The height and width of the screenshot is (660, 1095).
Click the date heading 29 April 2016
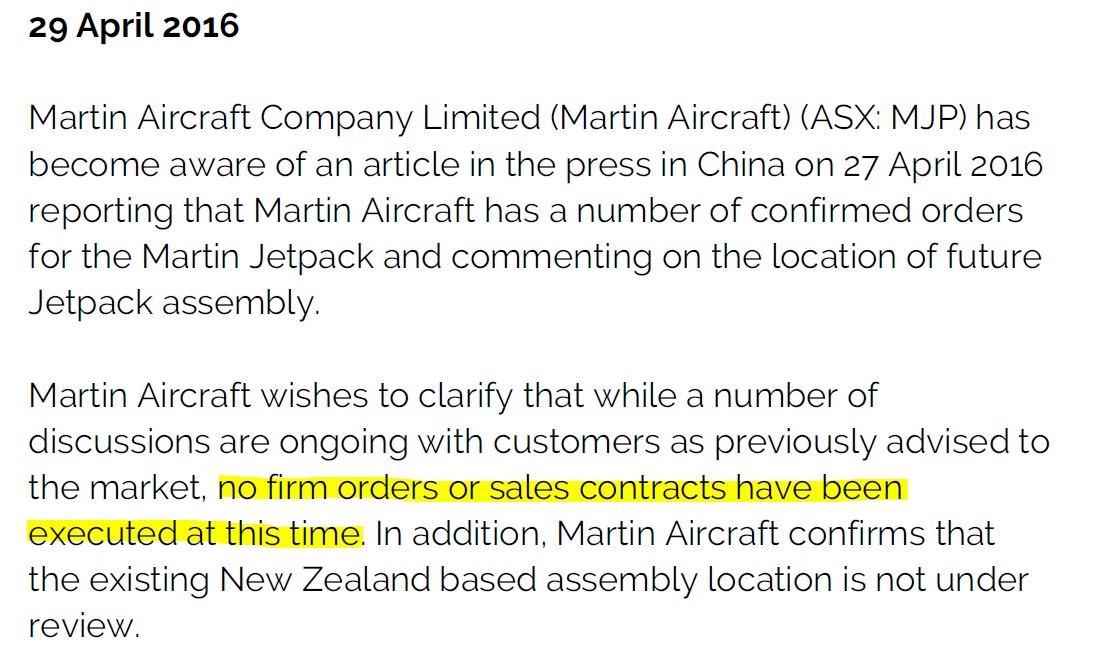pyautogui.click(x=133, y=27)
